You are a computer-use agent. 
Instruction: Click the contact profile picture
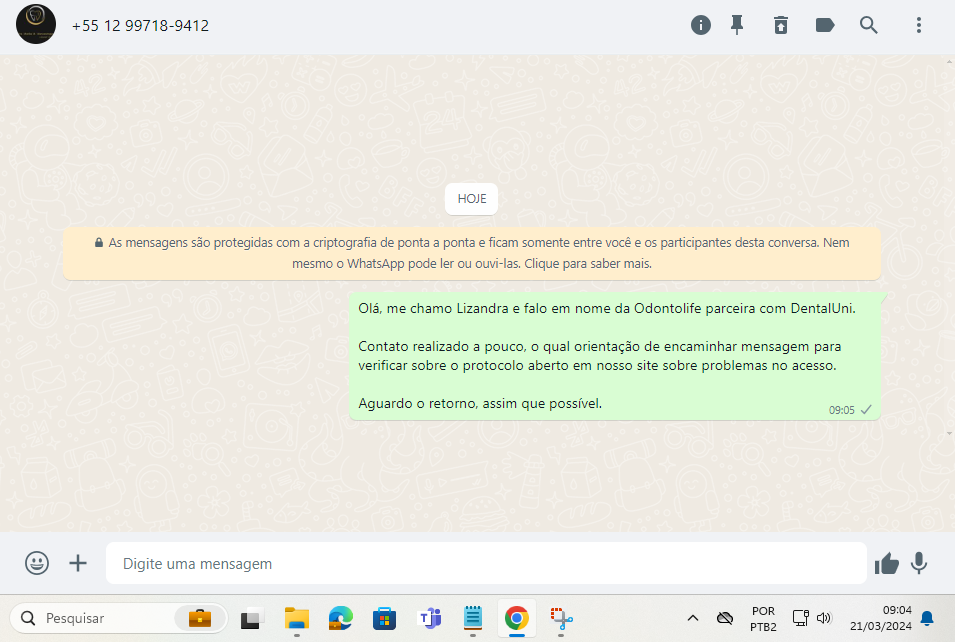pyautogui.click(x=36, y=24)
